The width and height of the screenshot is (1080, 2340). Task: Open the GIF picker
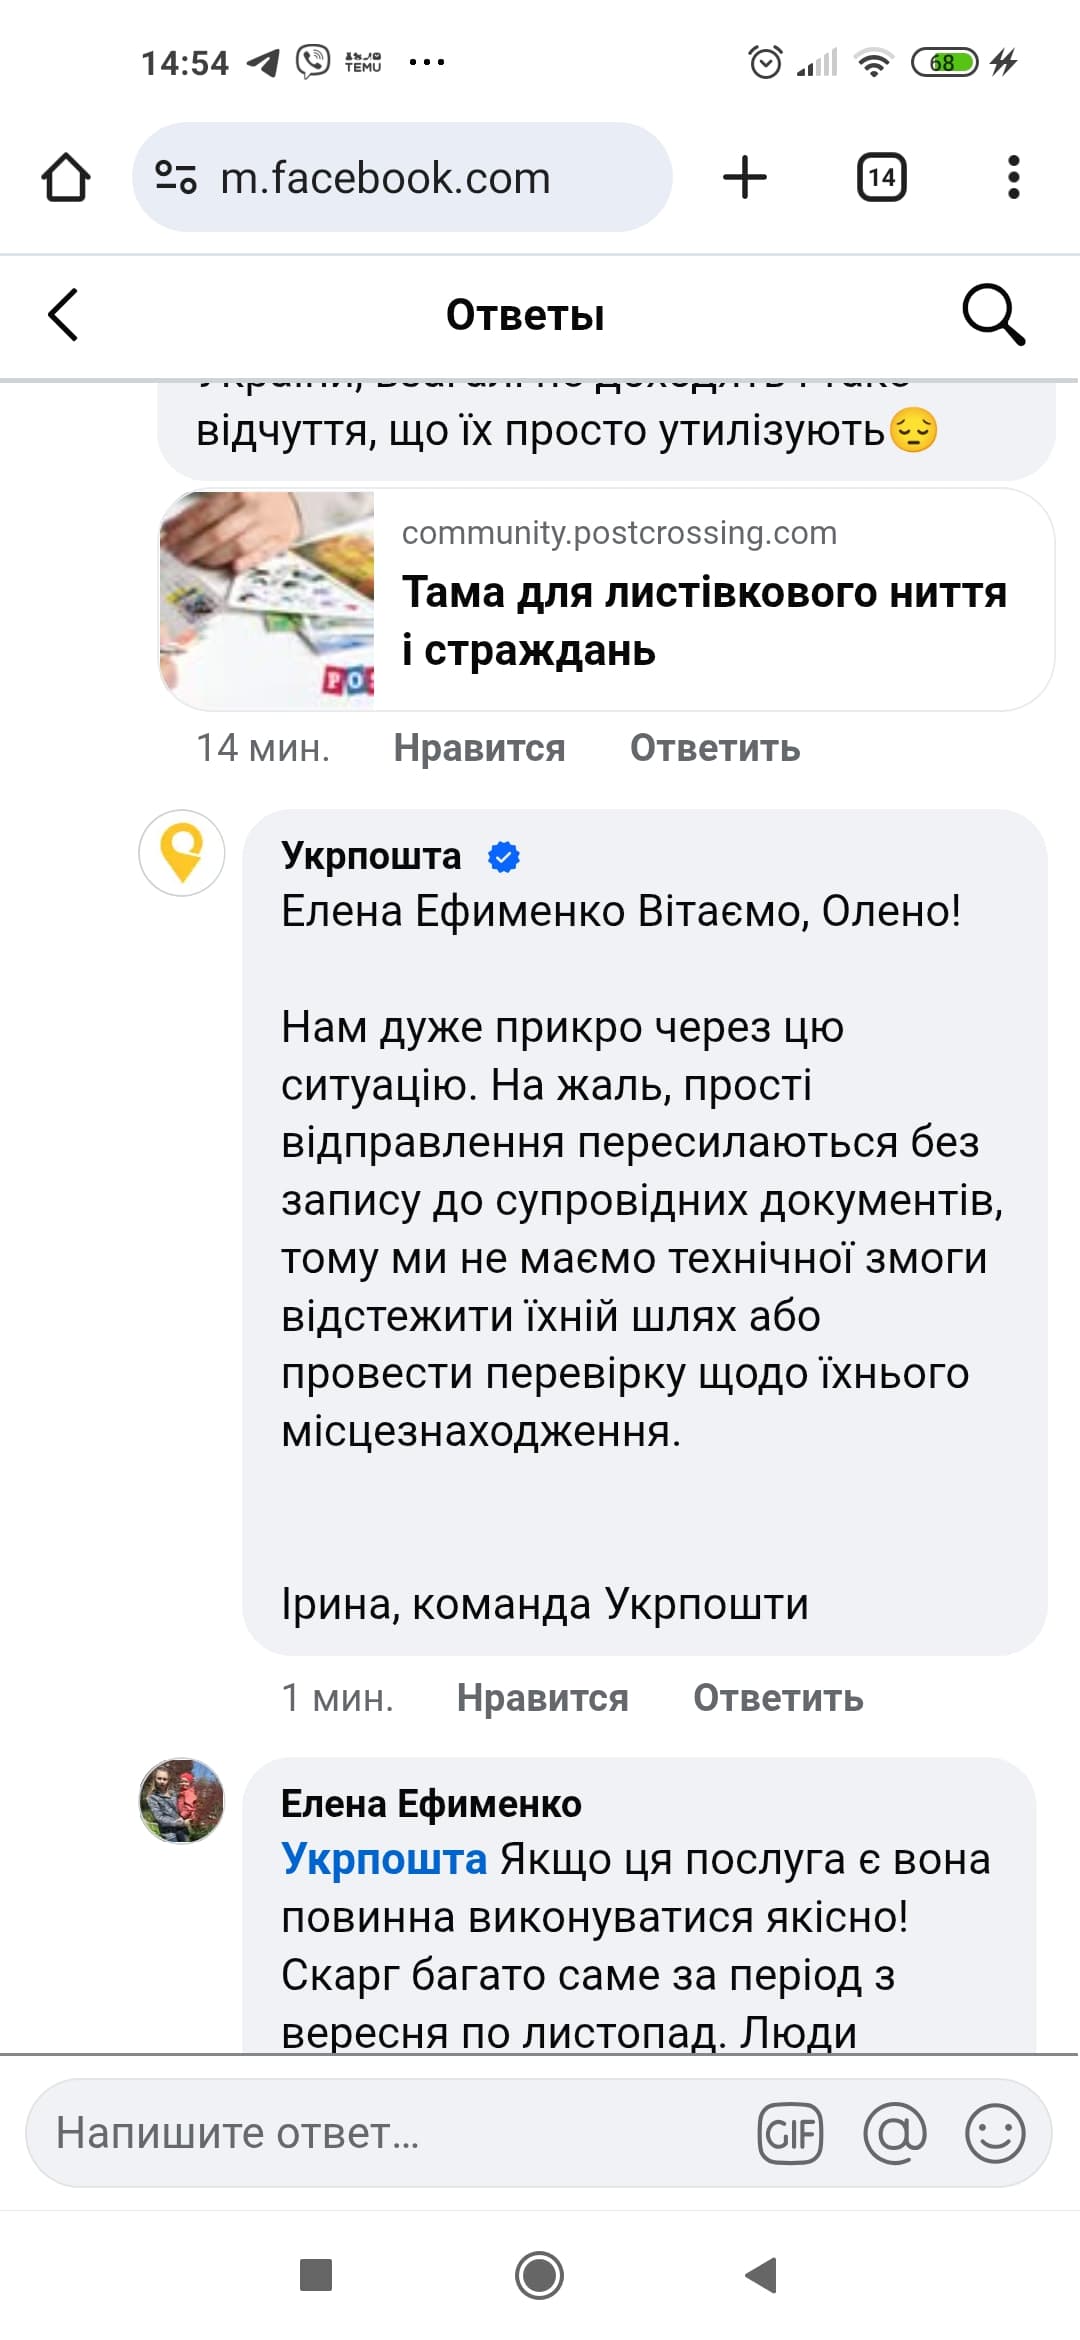coord(790,2134)
